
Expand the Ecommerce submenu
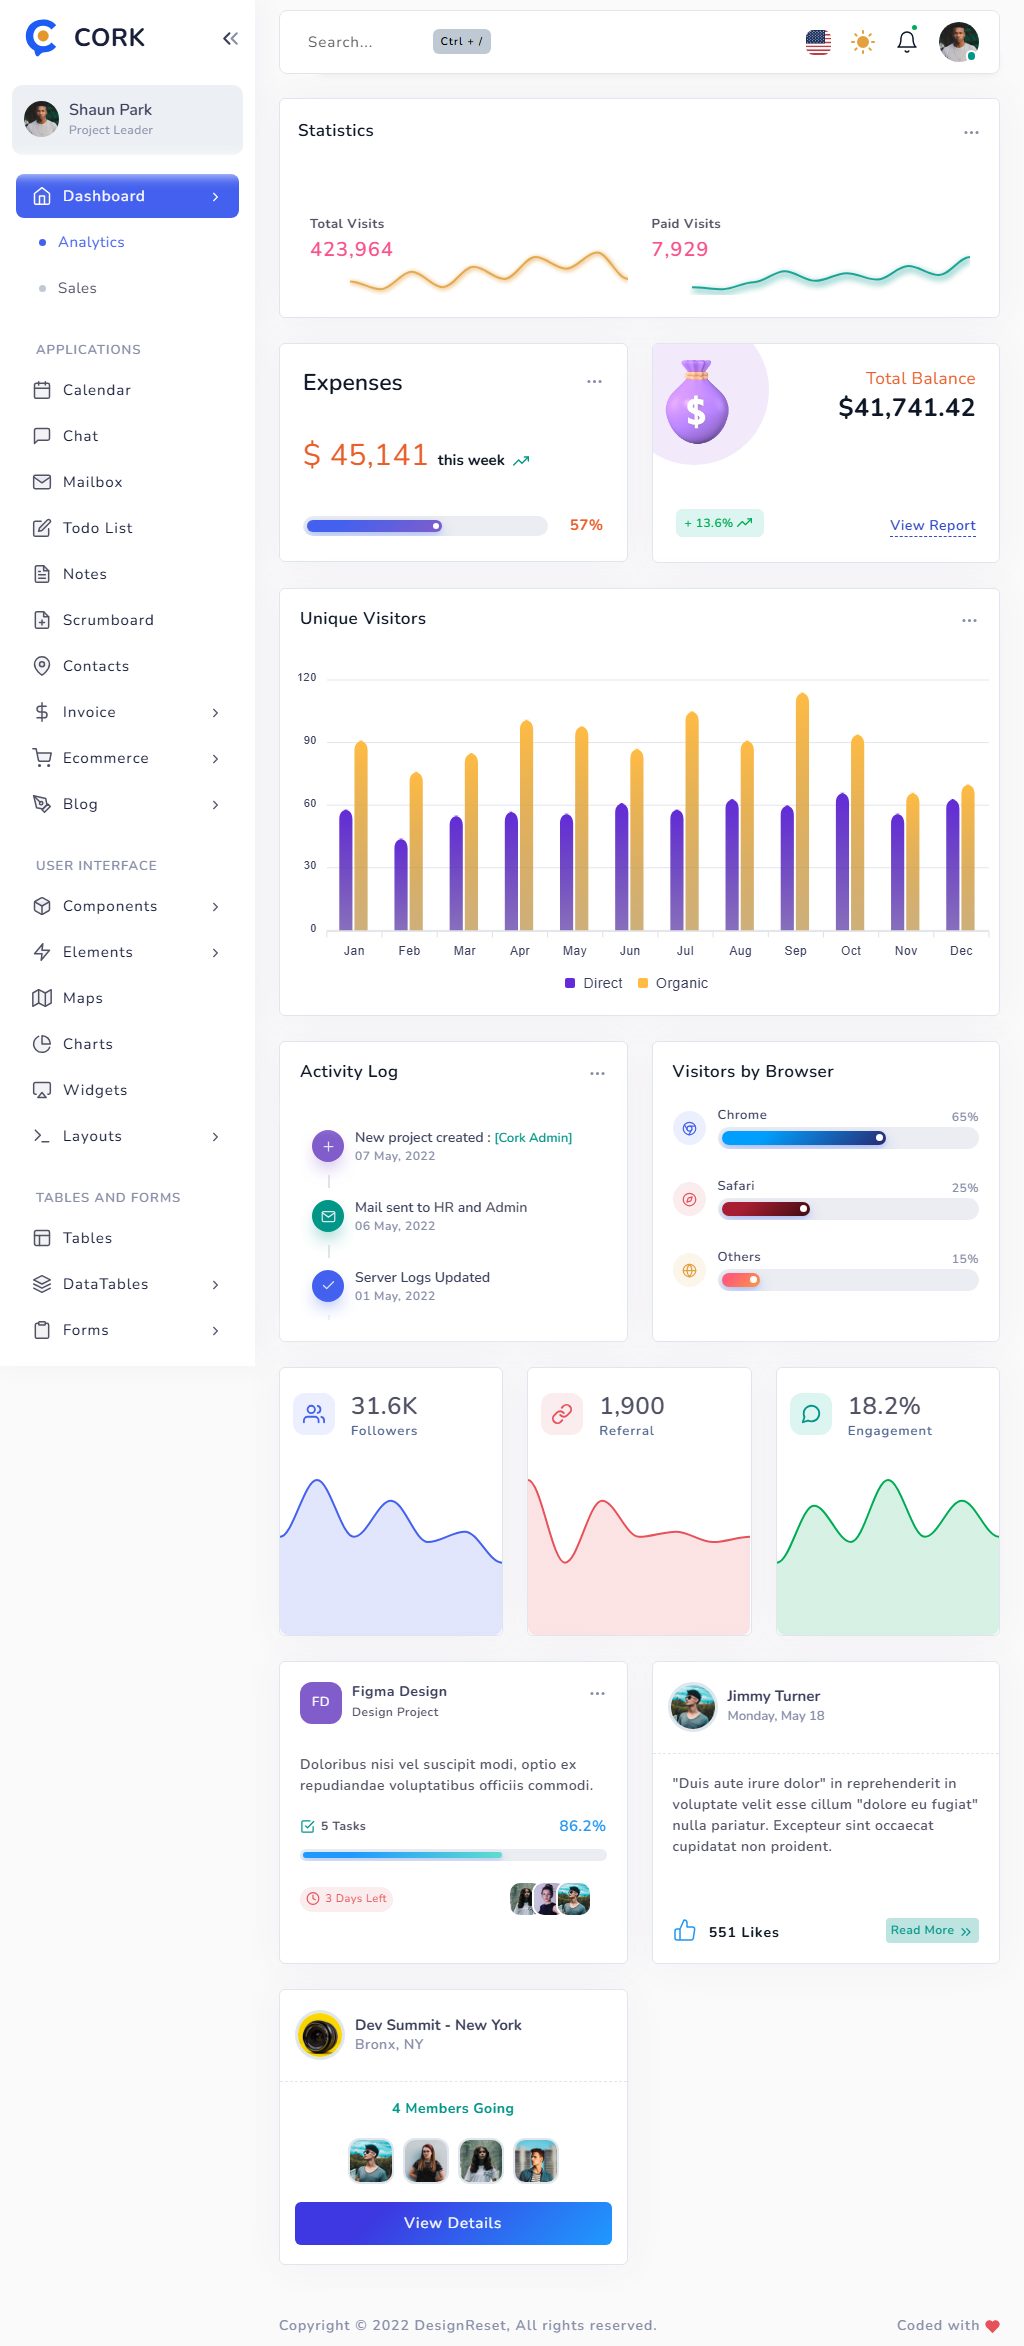click(x=215, y=758)
